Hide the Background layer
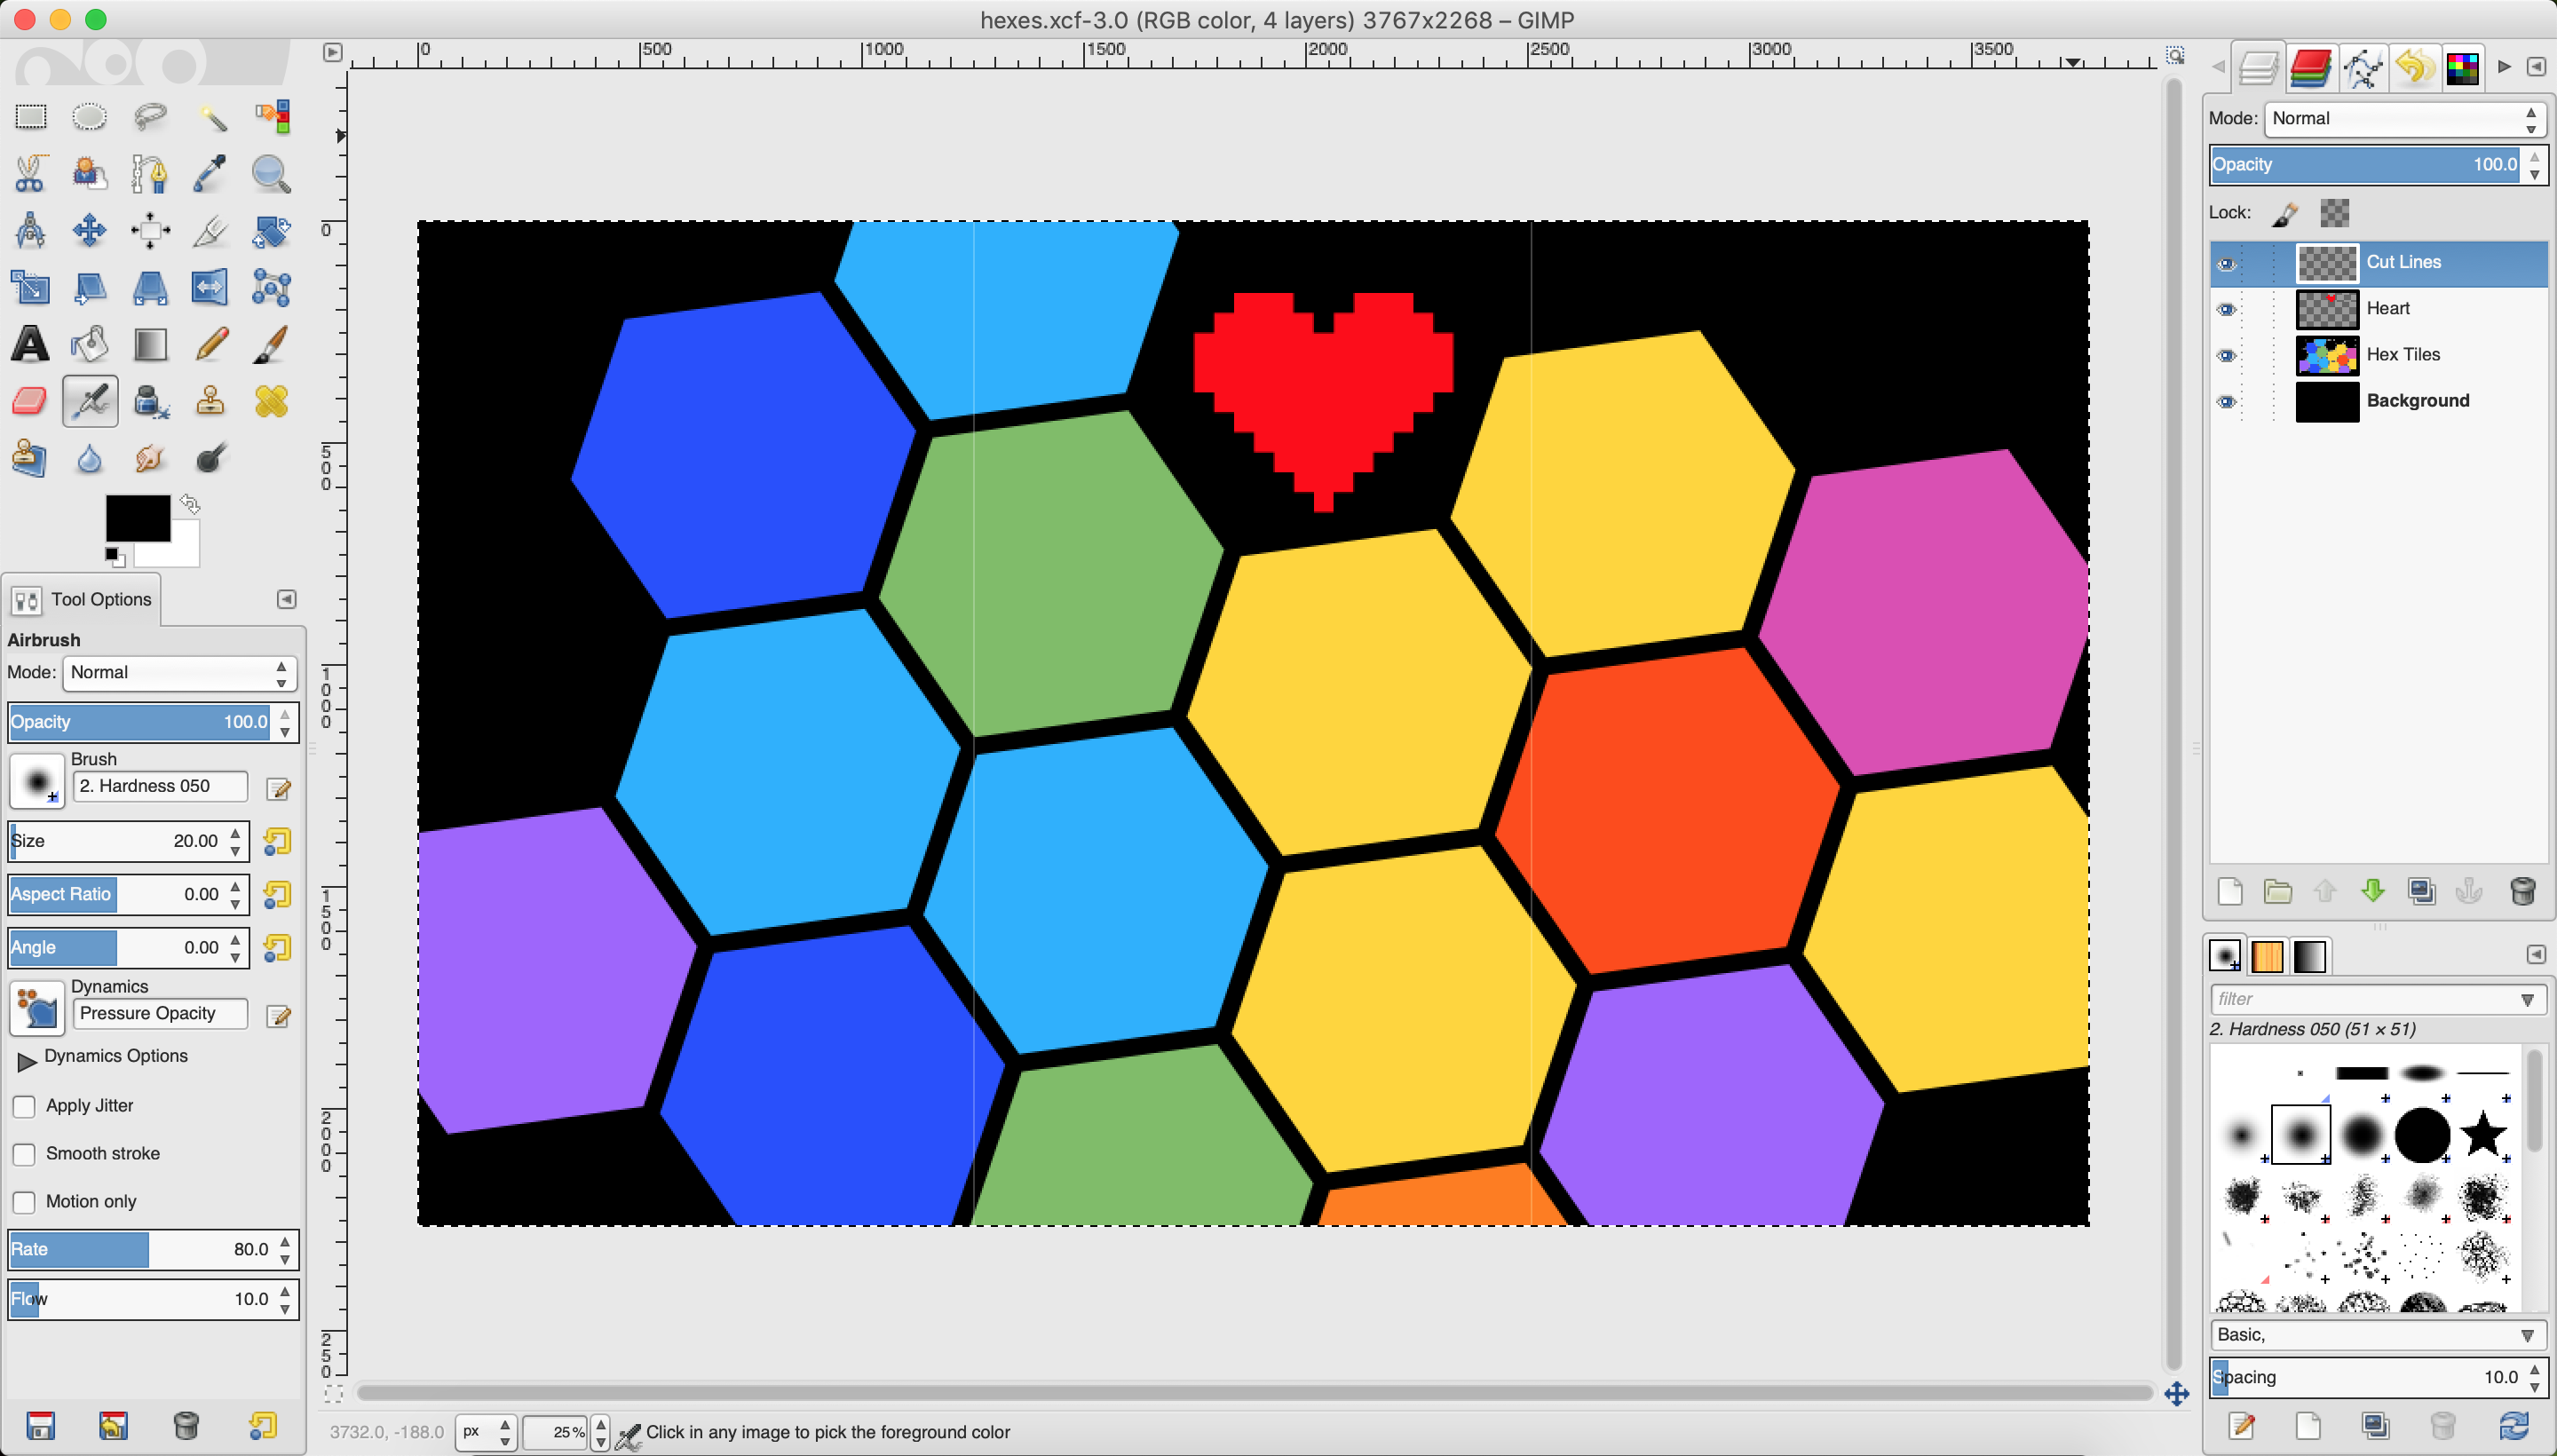 pyautogui.click(x=2226, y=402)
